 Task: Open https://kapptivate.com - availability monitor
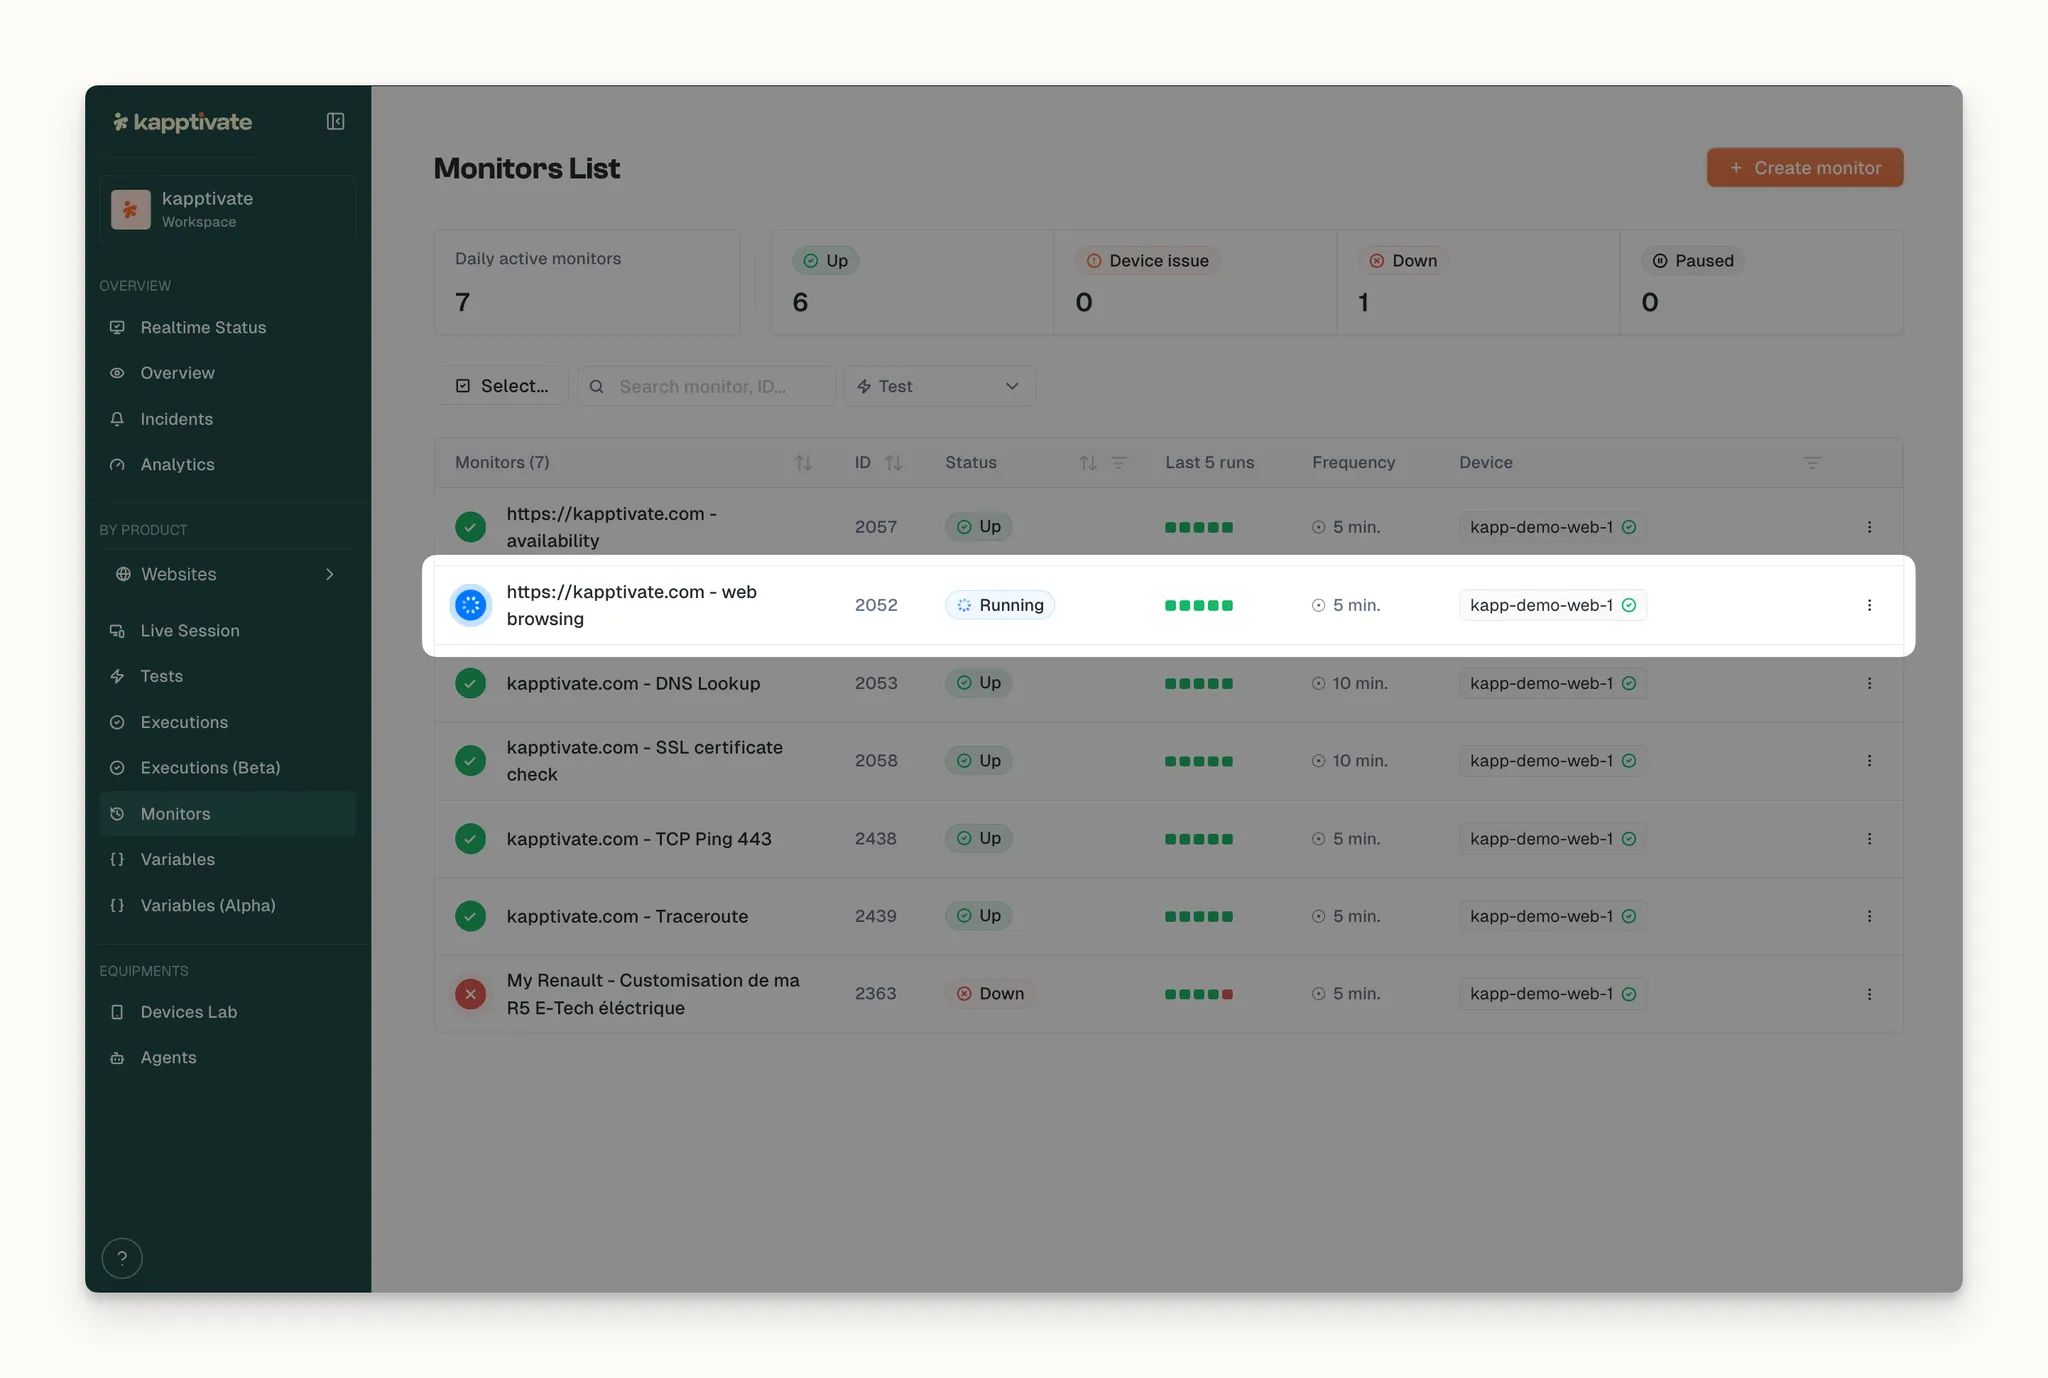click(x=611, y=527)
